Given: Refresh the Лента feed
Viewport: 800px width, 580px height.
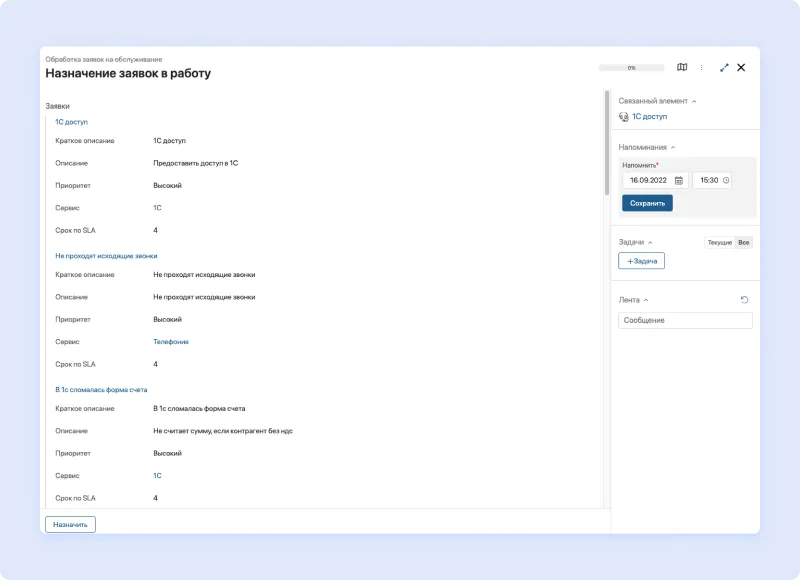Looking at the screenshot, I should click(x=744, y=300).
